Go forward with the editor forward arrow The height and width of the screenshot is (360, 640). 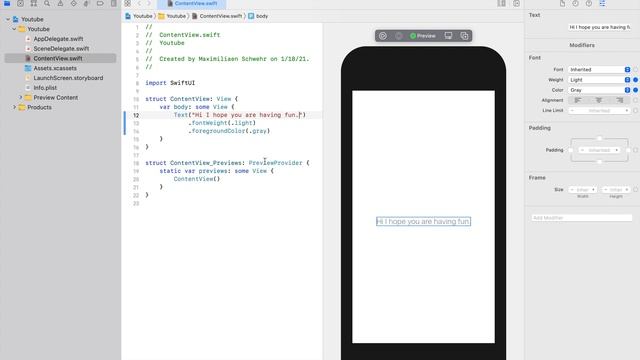click(x=149, y=3)
